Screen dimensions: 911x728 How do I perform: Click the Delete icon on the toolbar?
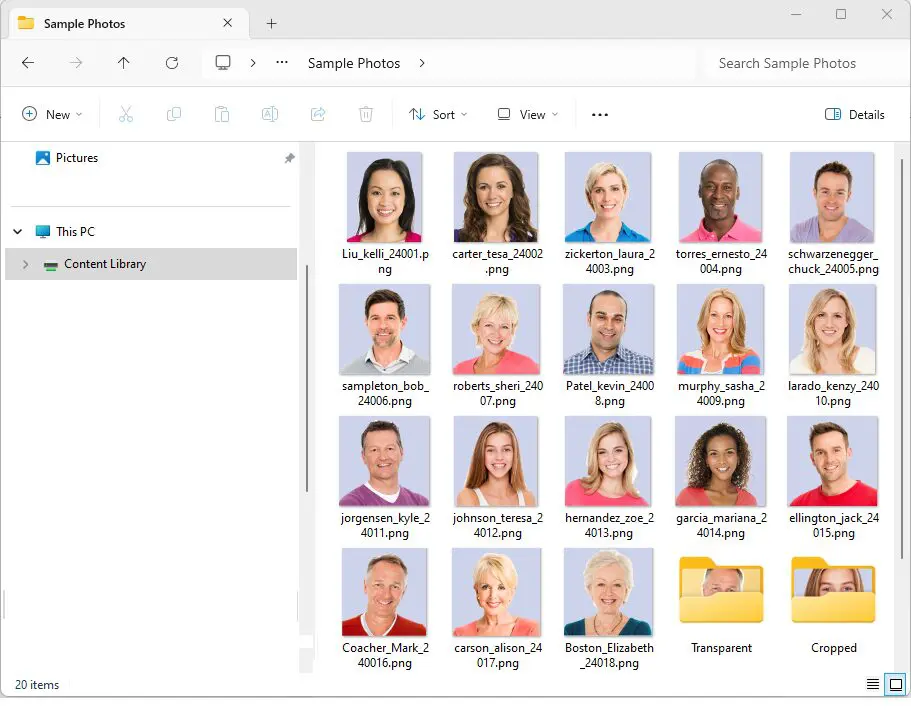[x=366, y=114]
